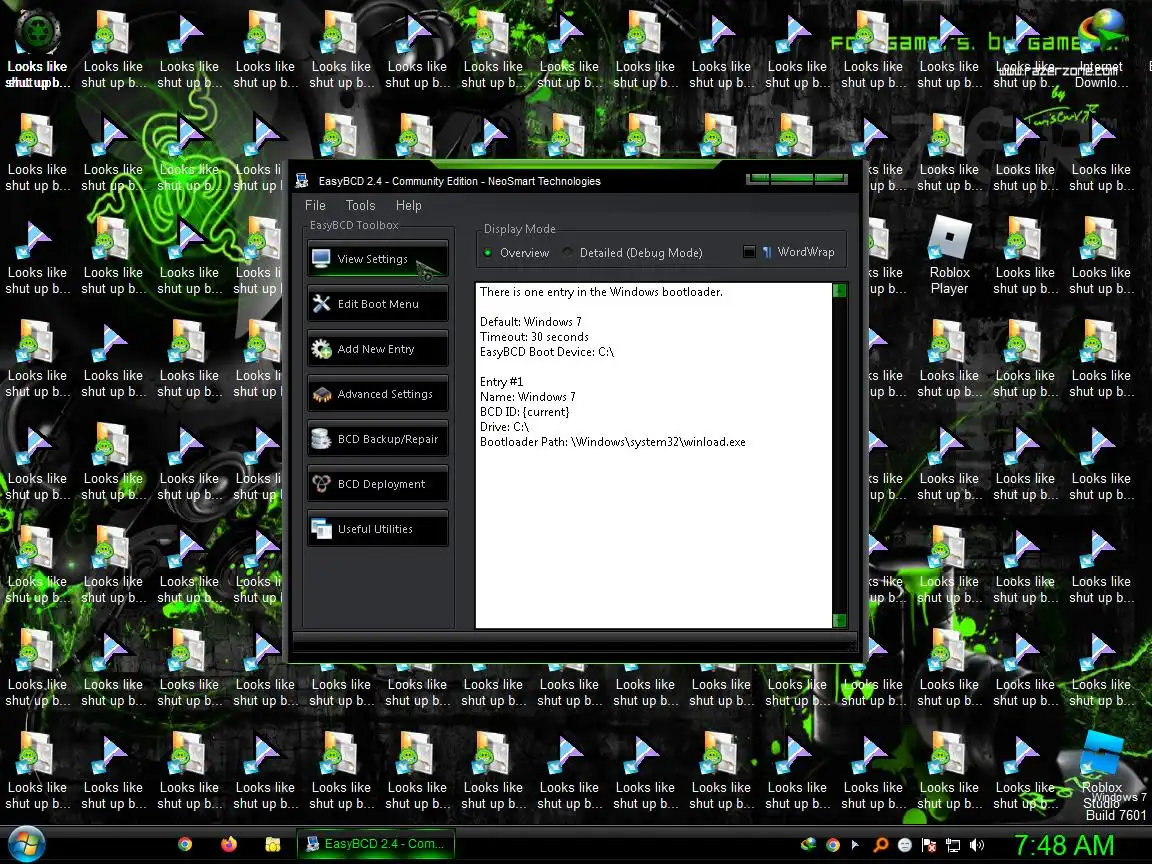This screenshot has height=864, width=1152.
Task: Click the Internet Download Manager tray icon
Action: point(808,845)
